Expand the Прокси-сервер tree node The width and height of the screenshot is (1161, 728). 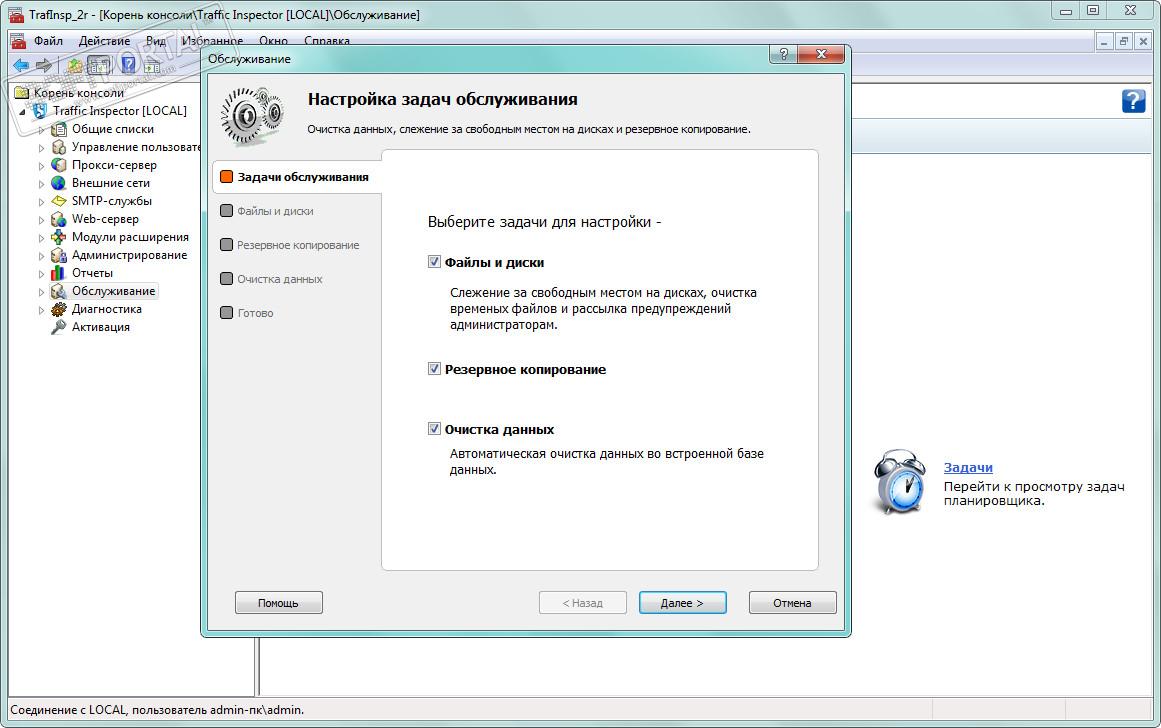click(41, 165)
